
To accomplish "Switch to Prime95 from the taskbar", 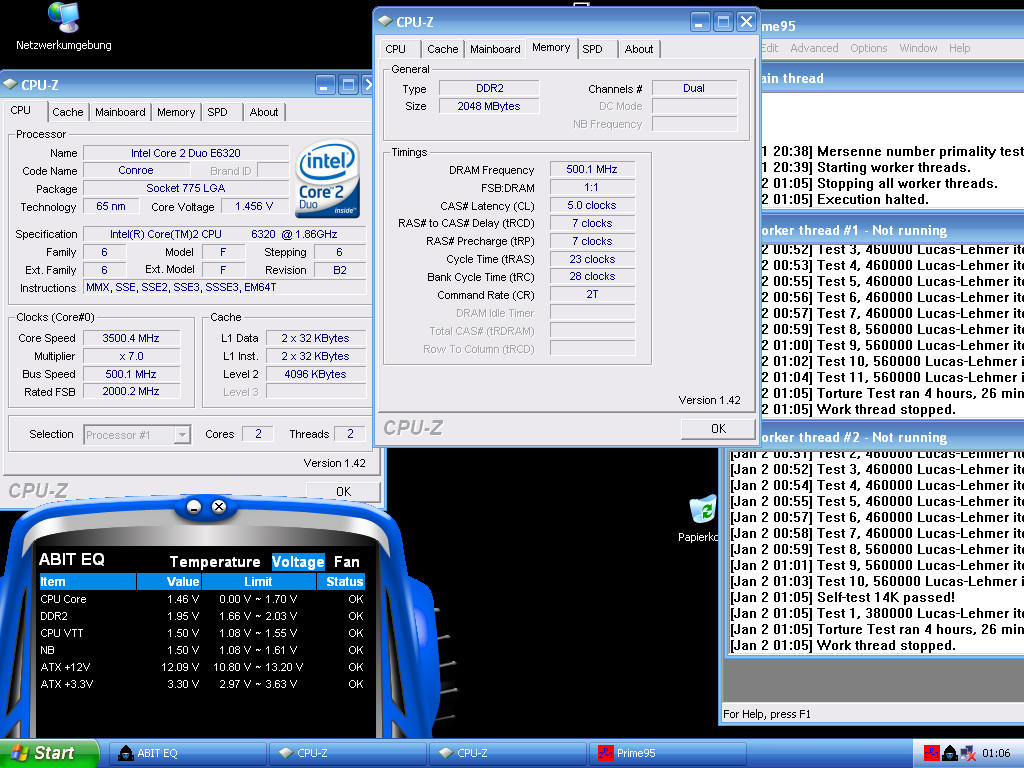I will [667, 753].
